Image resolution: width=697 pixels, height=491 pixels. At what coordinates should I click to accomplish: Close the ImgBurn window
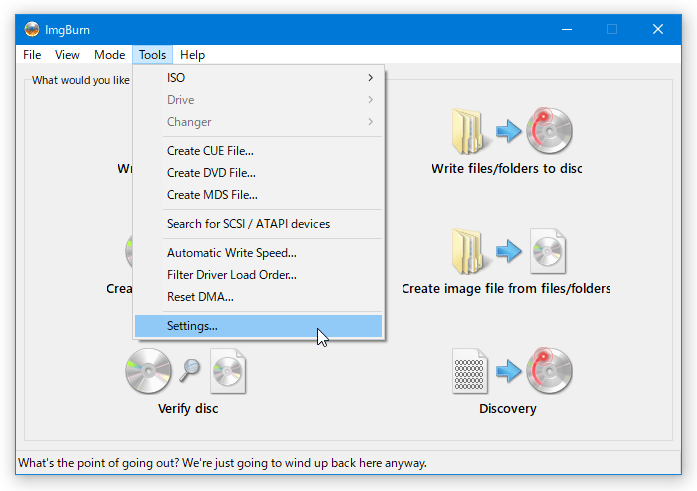658,29
